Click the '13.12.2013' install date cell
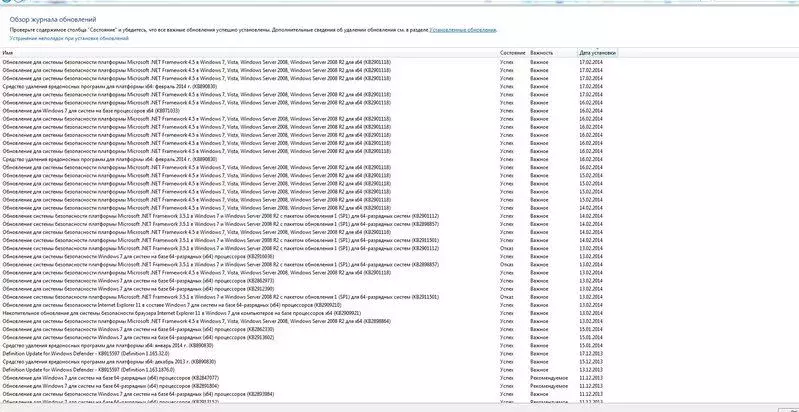 click(591, 370)
